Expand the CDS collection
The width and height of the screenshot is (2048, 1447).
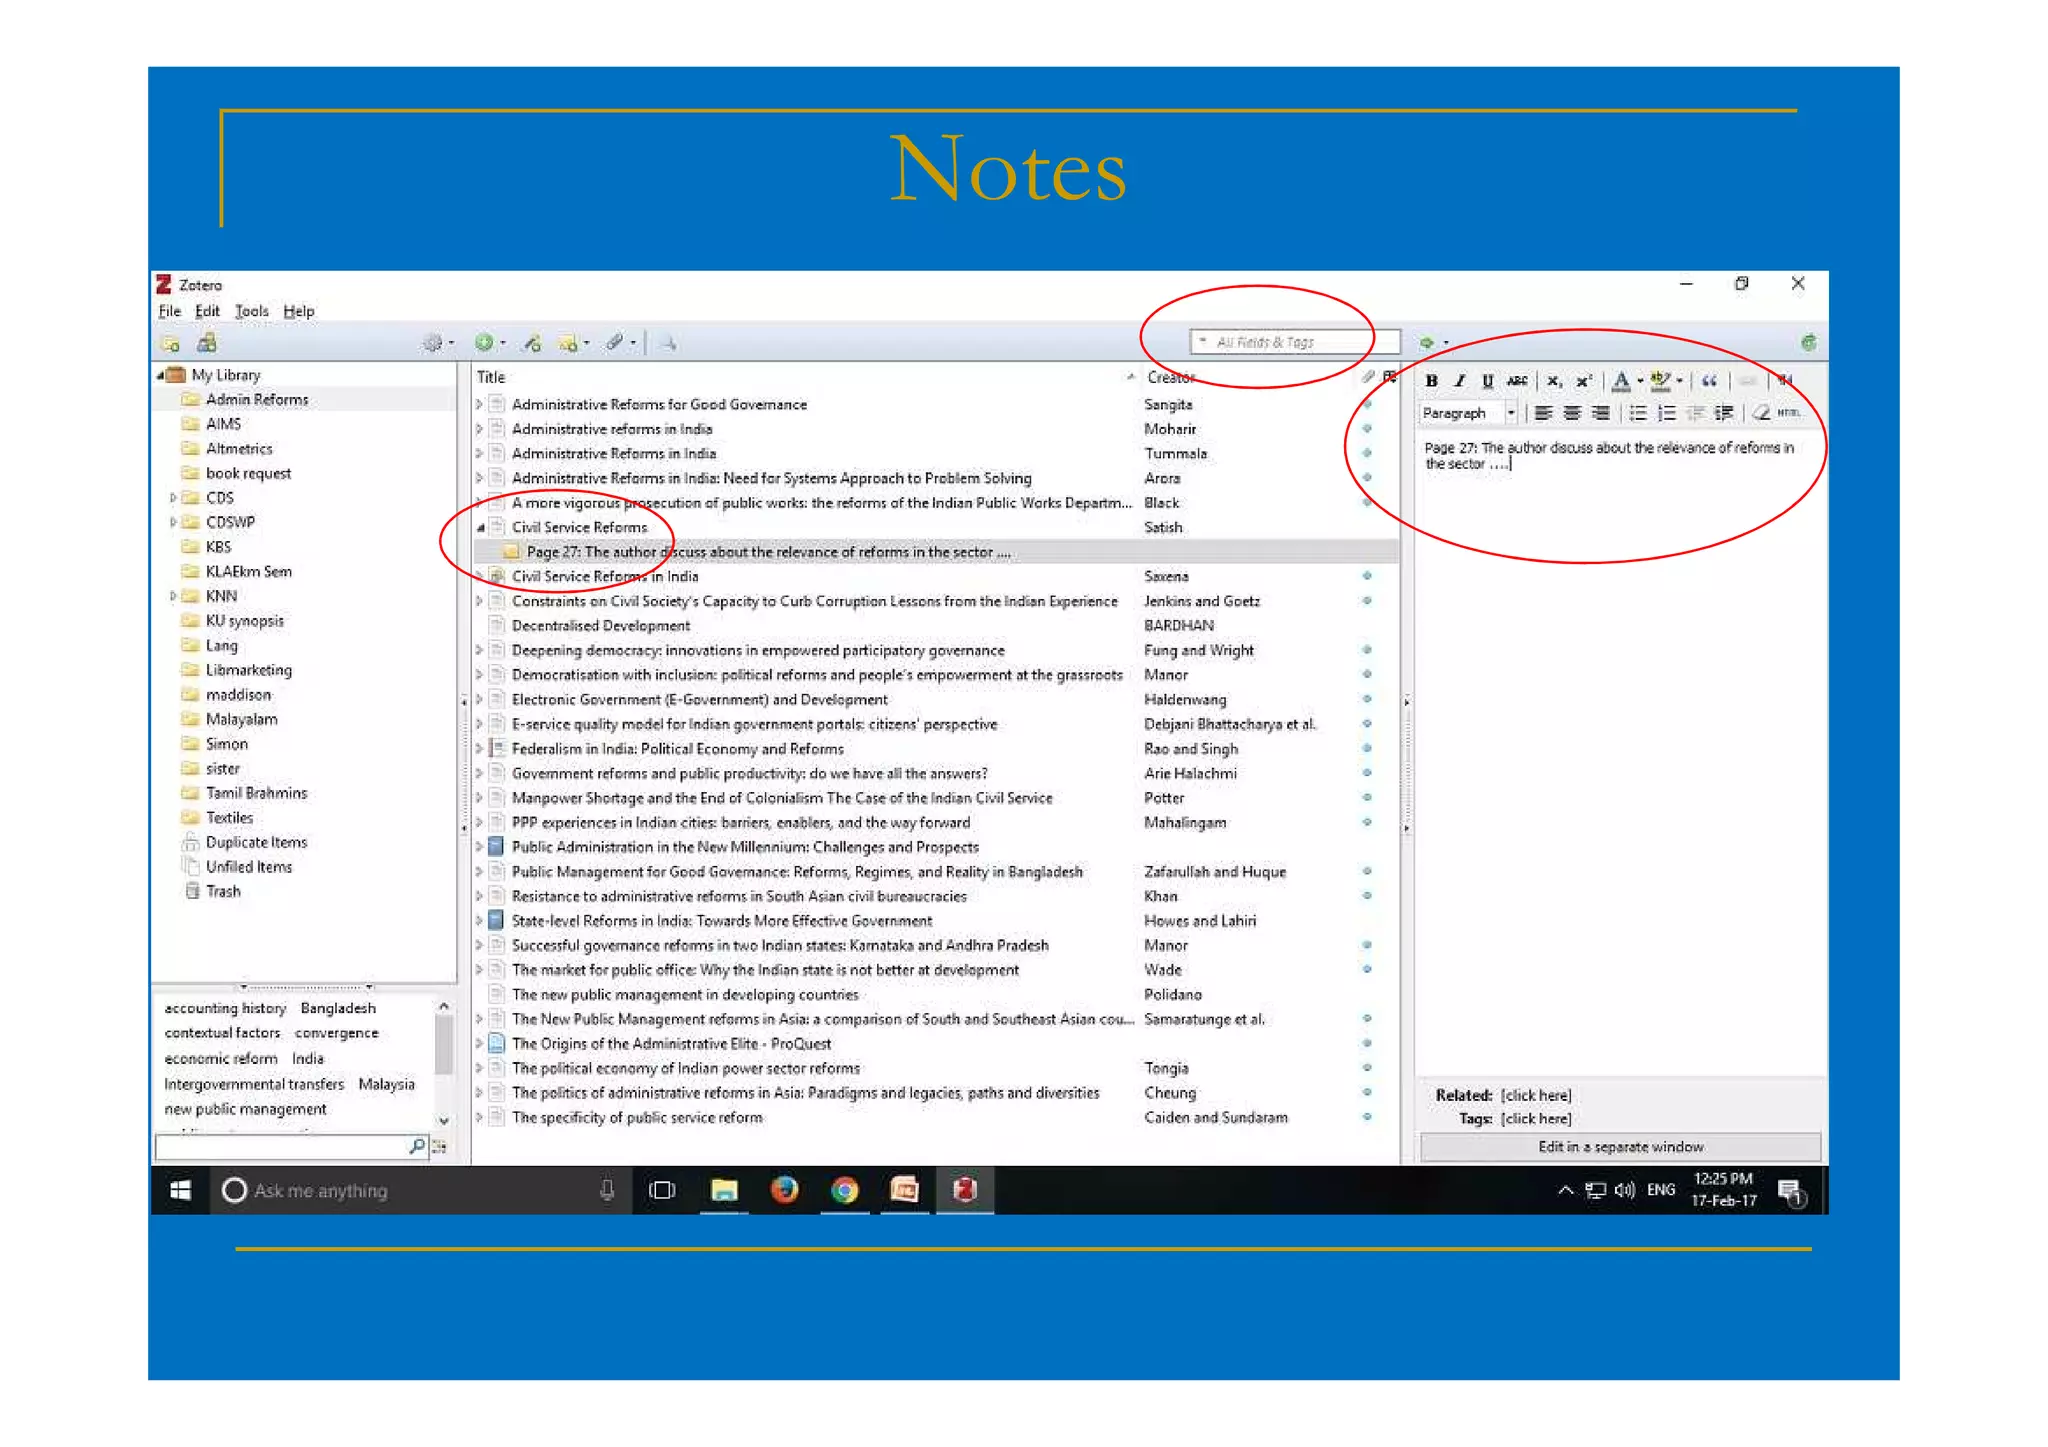coord(173,498)
